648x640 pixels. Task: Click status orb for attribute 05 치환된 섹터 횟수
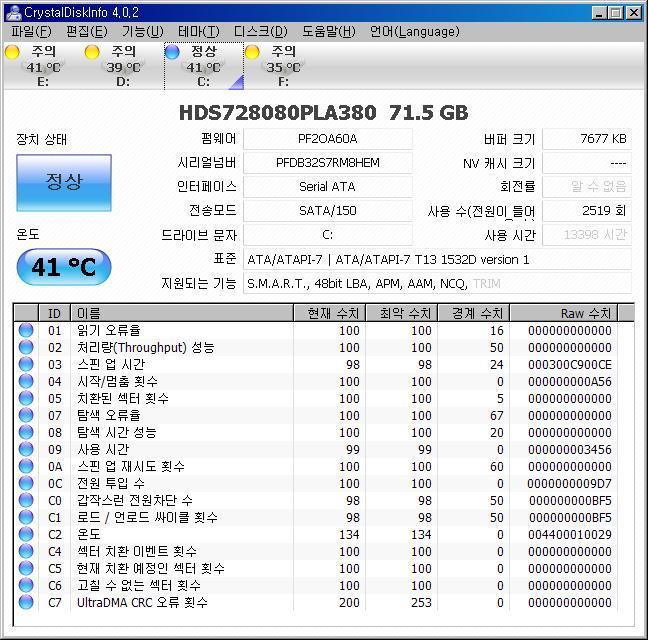(x=26, y=398)
